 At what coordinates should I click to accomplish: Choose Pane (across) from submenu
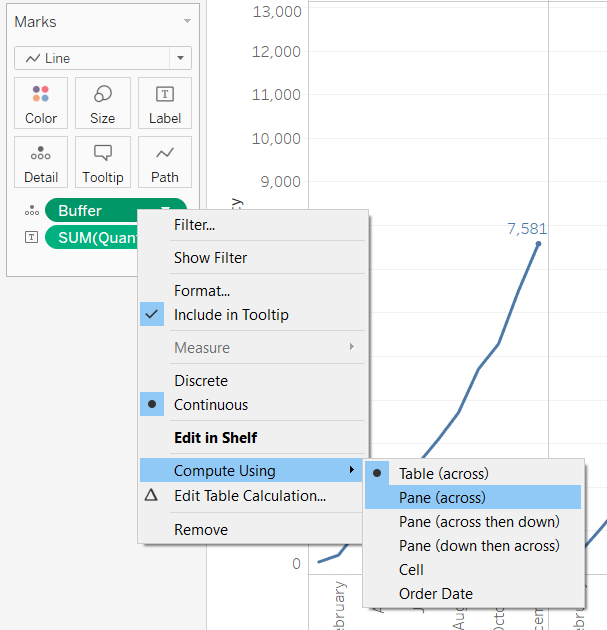442,497
